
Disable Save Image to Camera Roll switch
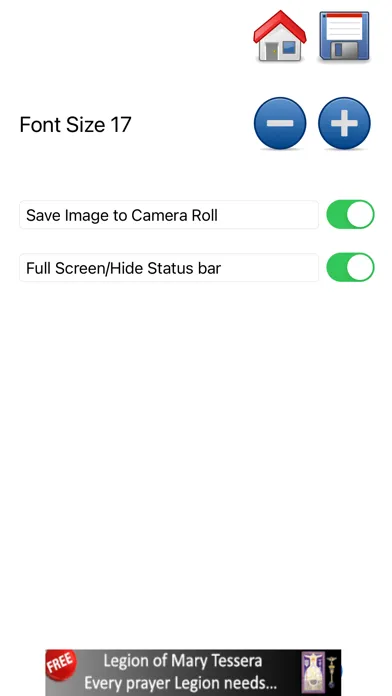pyautogui.click(x=350, y=214)
